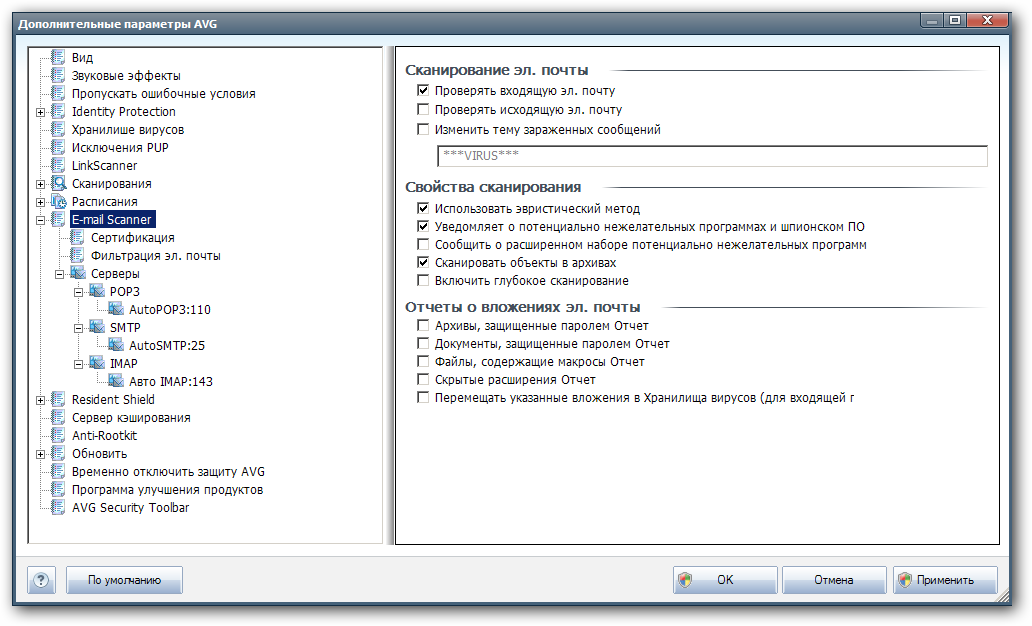Check Скрытые расширения Отчет option

(x=423, y=379)
